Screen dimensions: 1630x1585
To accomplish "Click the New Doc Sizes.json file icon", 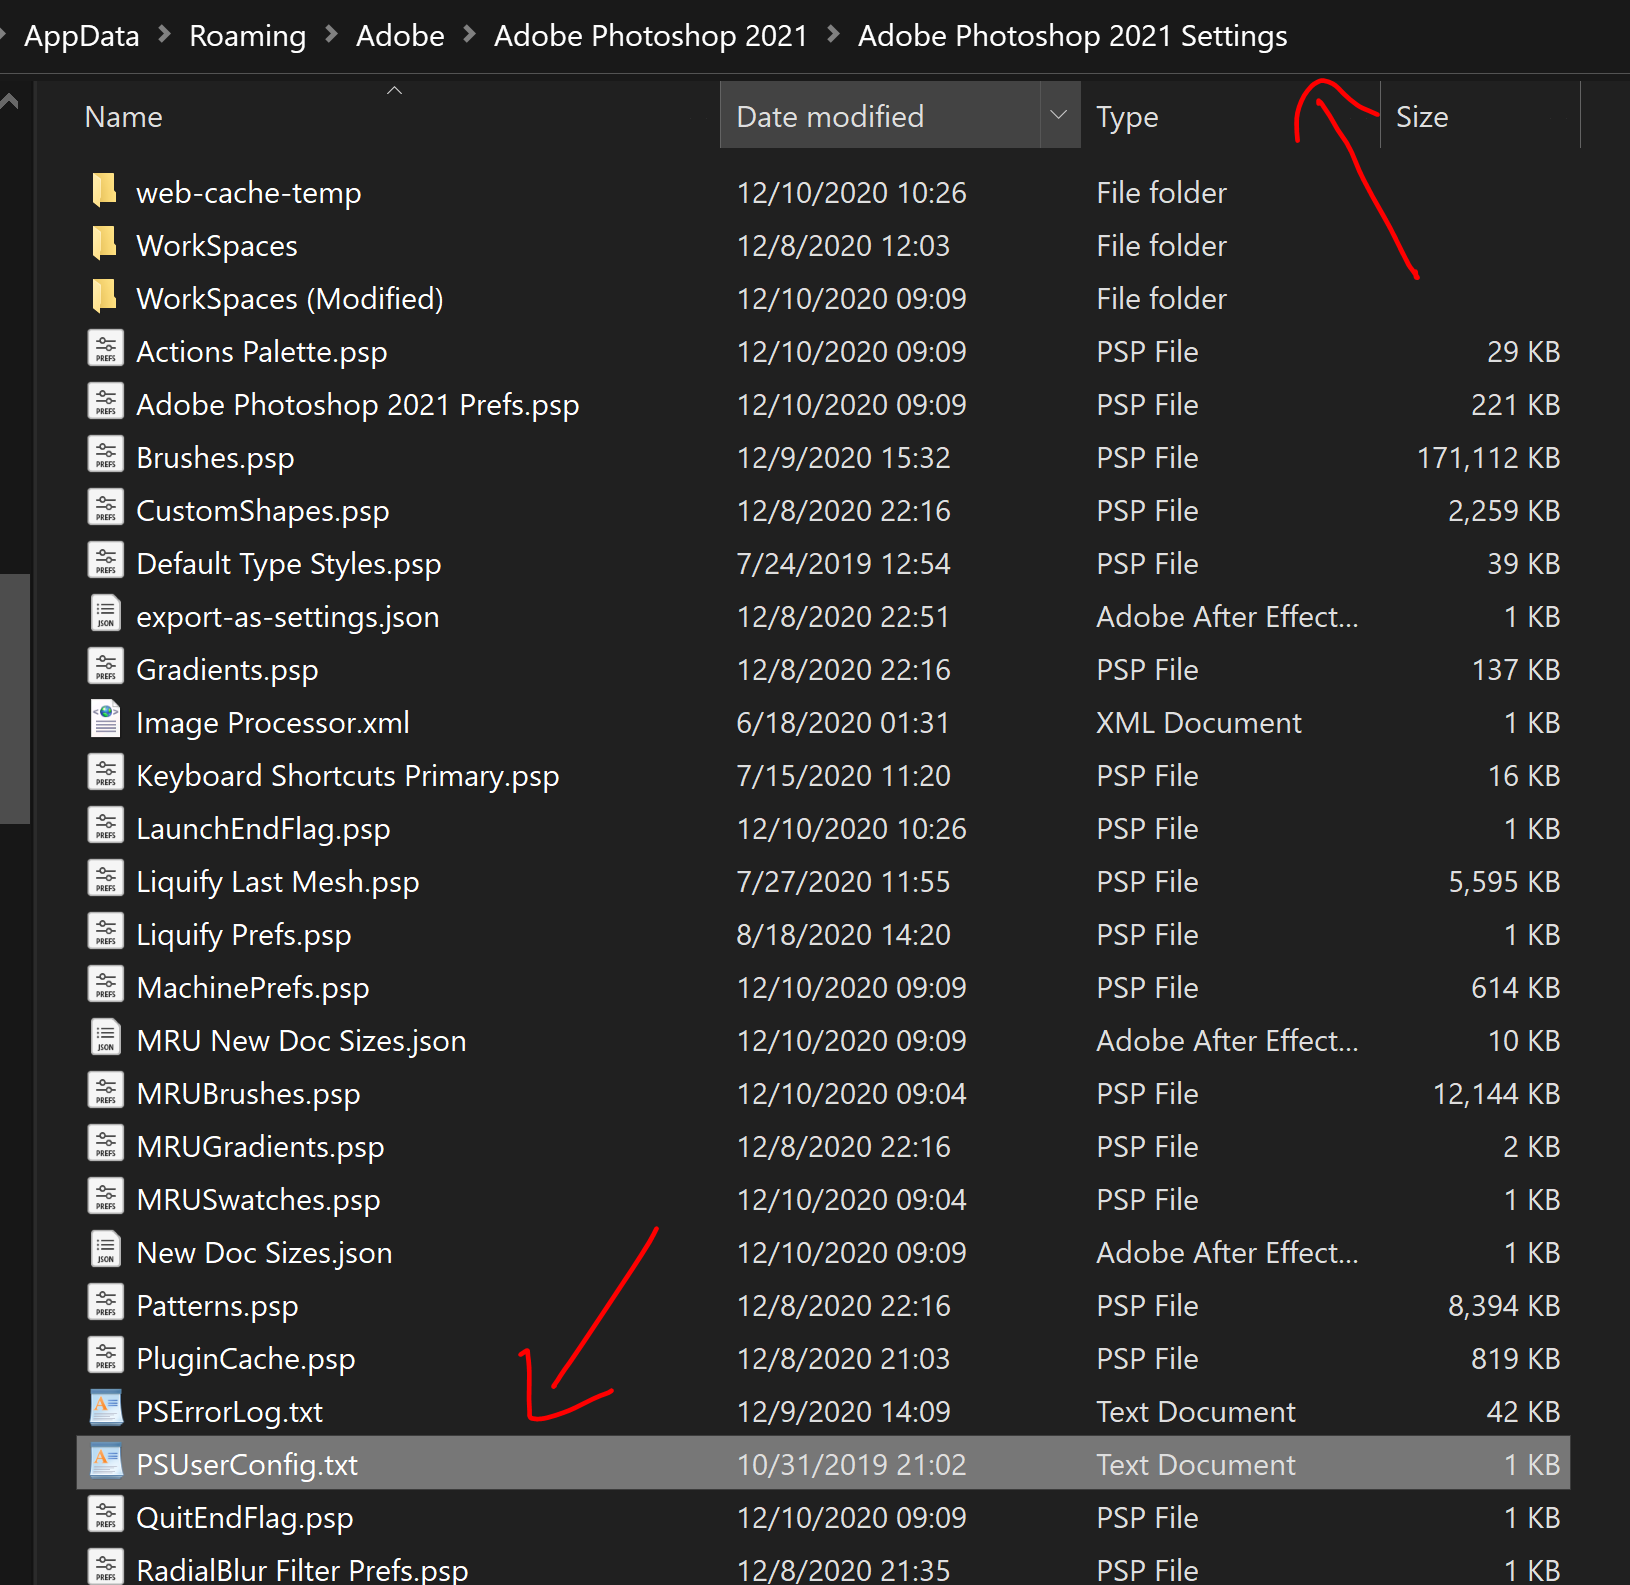I will (106, 1249).
